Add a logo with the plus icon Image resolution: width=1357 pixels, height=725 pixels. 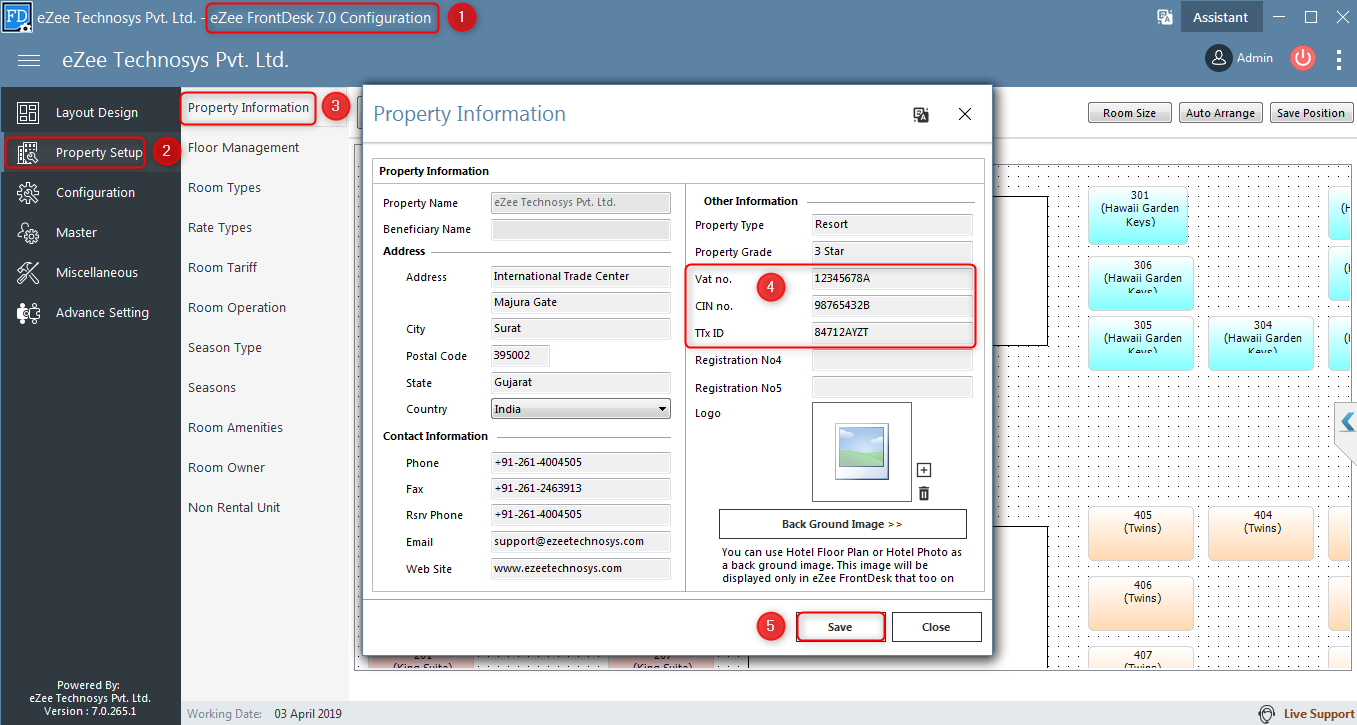click(x=924, y=470)
